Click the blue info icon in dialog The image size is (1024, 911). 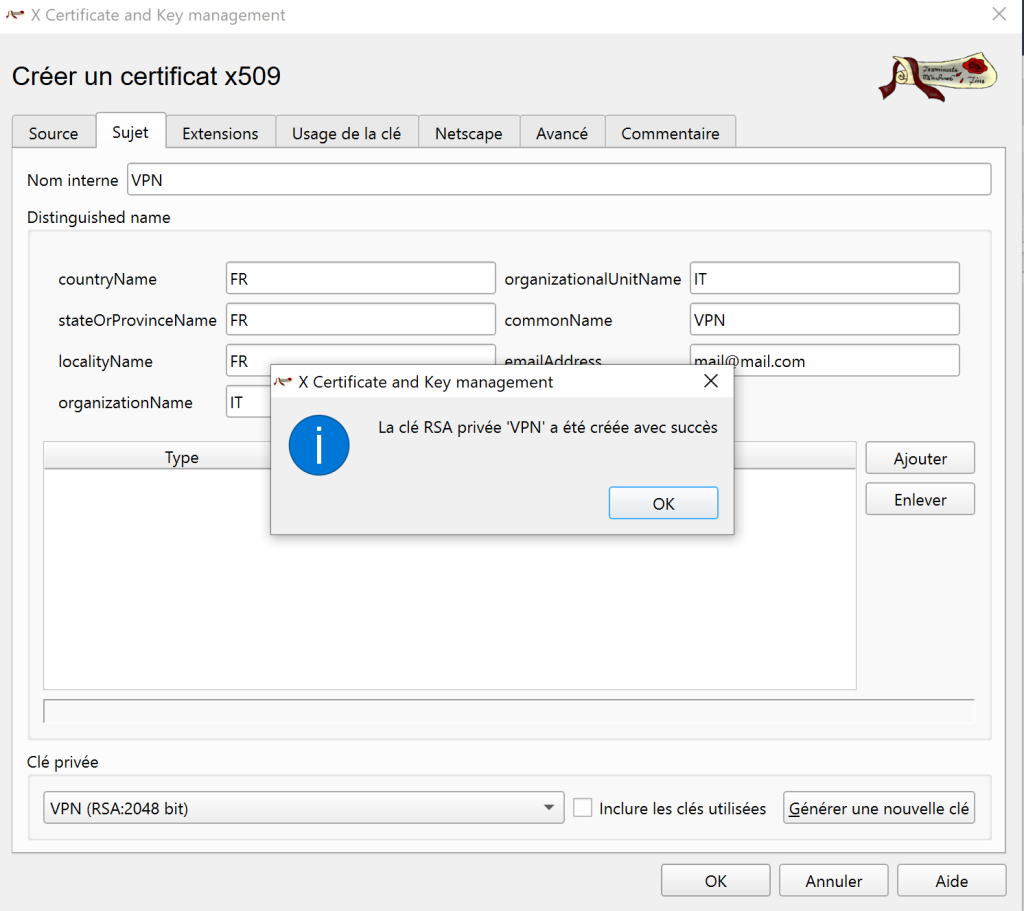pyautogui.click(x=319, y=445)
